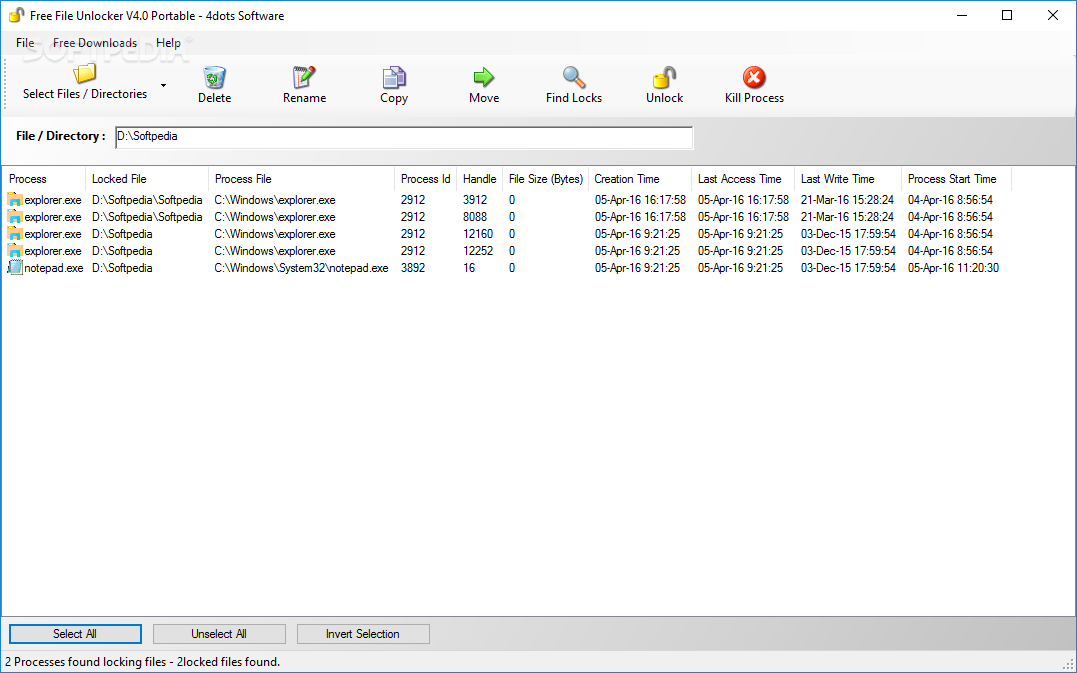Click the app padlock icon in title bar
This screenshot has height=673, width=1077.
coord(16,15)
